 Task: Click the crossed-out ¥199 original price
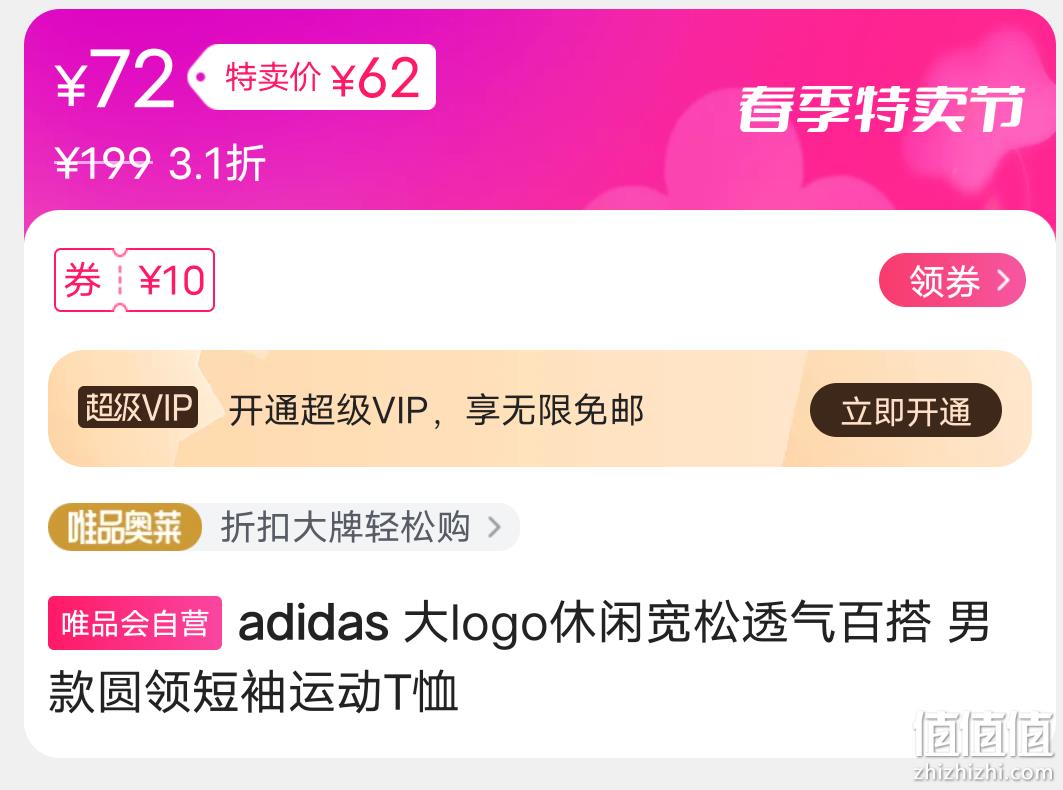[103, 163]
